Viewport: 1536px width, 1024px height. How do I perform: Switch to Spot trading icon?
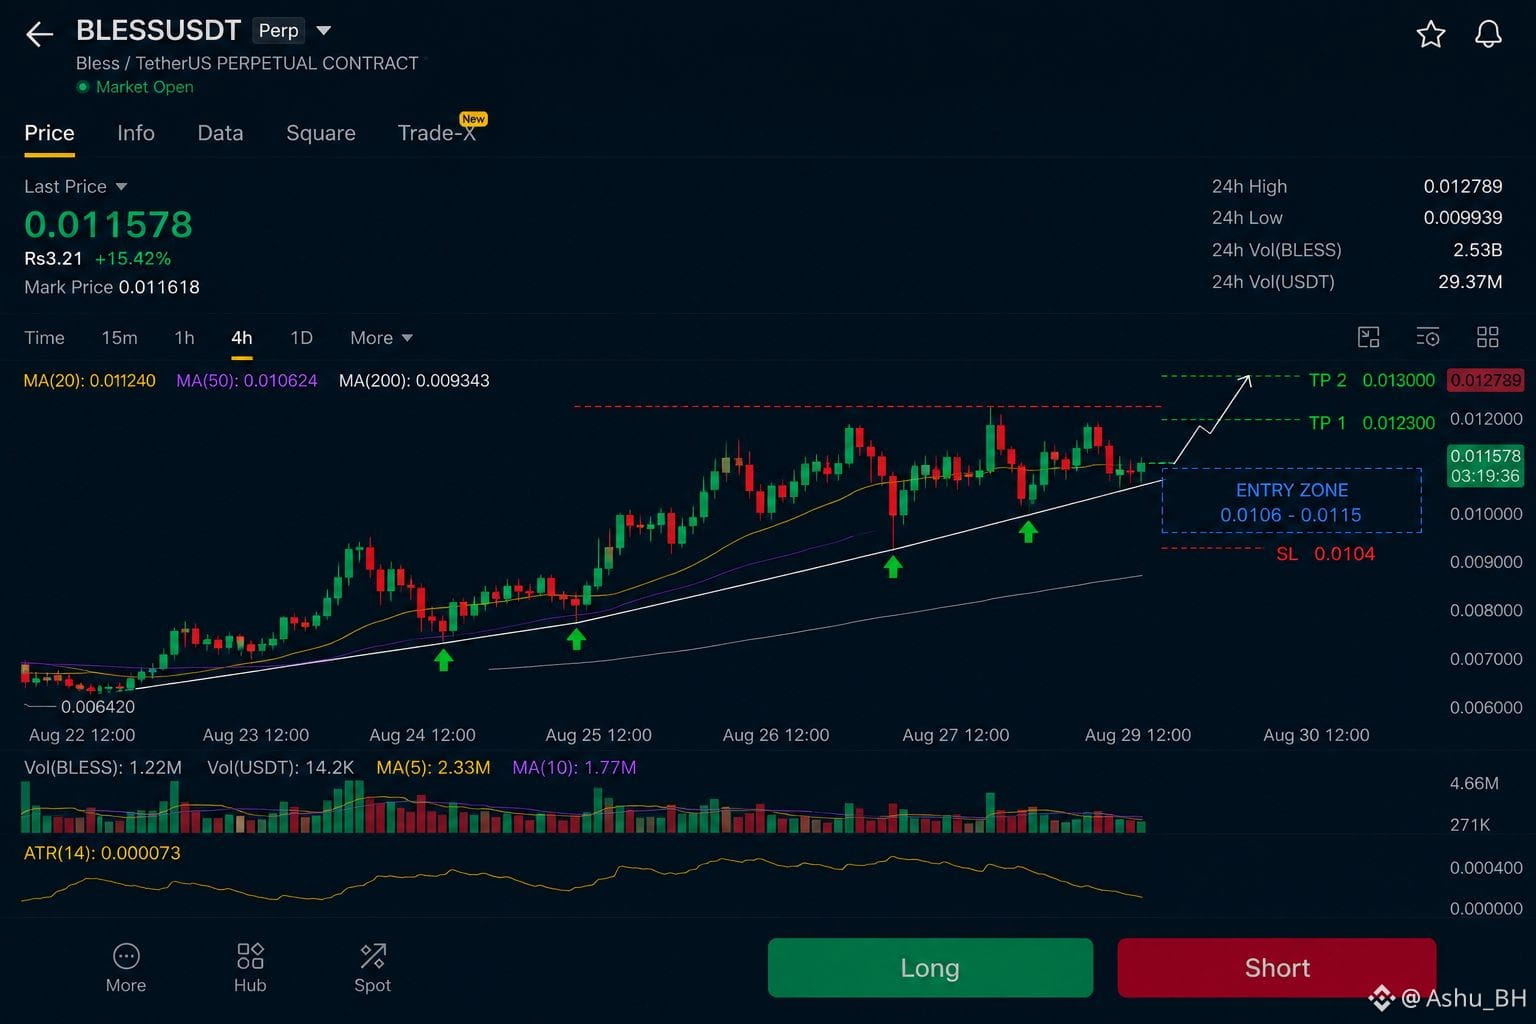pyautogui.click(x=372, y=968)
